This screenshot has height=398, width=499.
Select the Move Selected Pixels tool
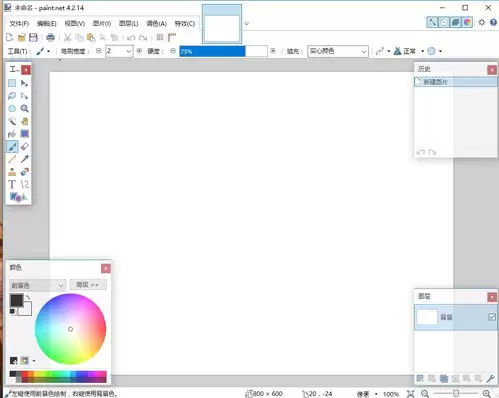(x=24, y=83)
